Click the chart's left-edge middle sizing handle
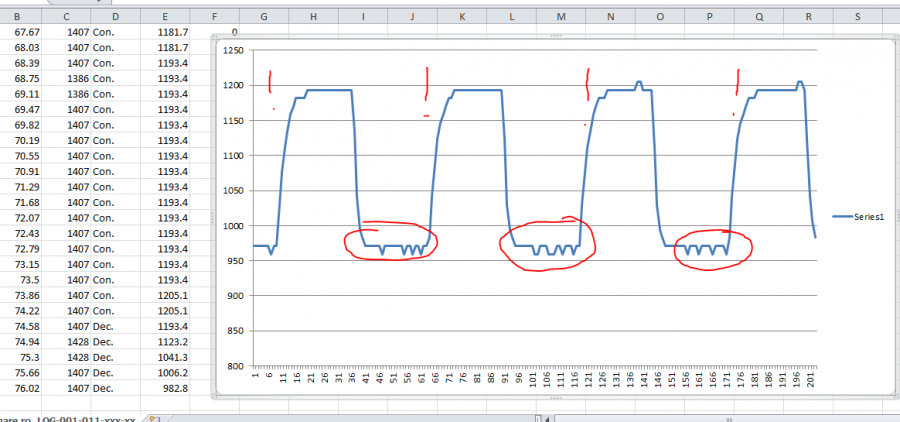900x422 pixels. [216, 217]
